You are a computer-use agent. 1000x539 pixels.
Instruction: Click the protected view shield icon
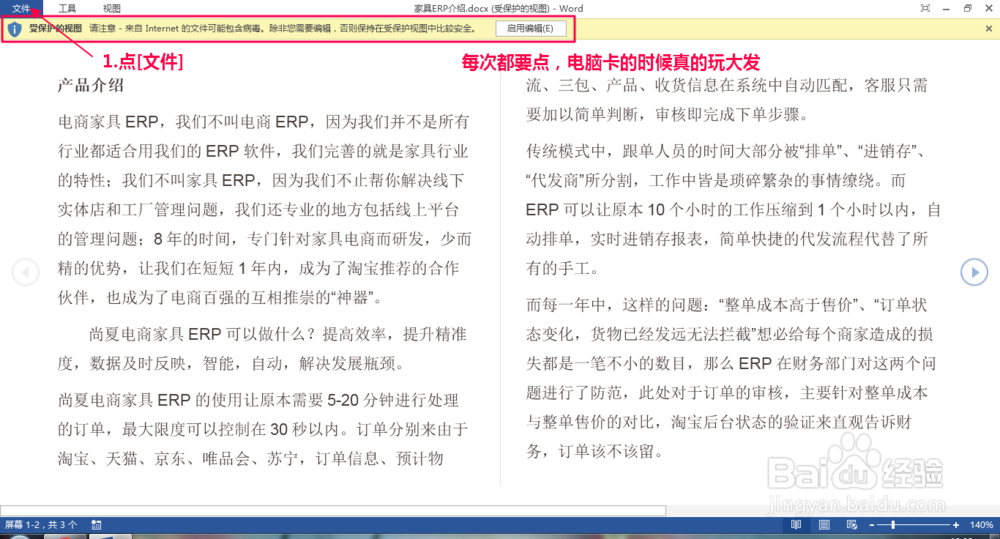[x=15, y=29]
